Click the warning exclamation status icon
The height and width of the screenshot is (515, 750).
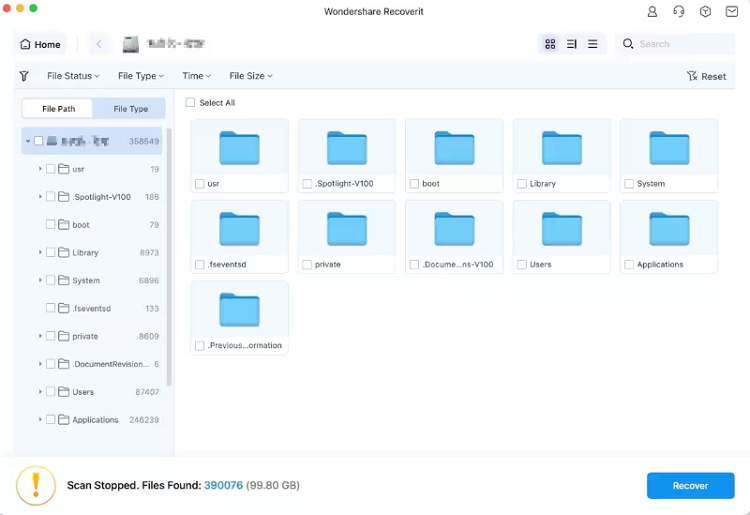pyautogui.click(x=35, y=485)
